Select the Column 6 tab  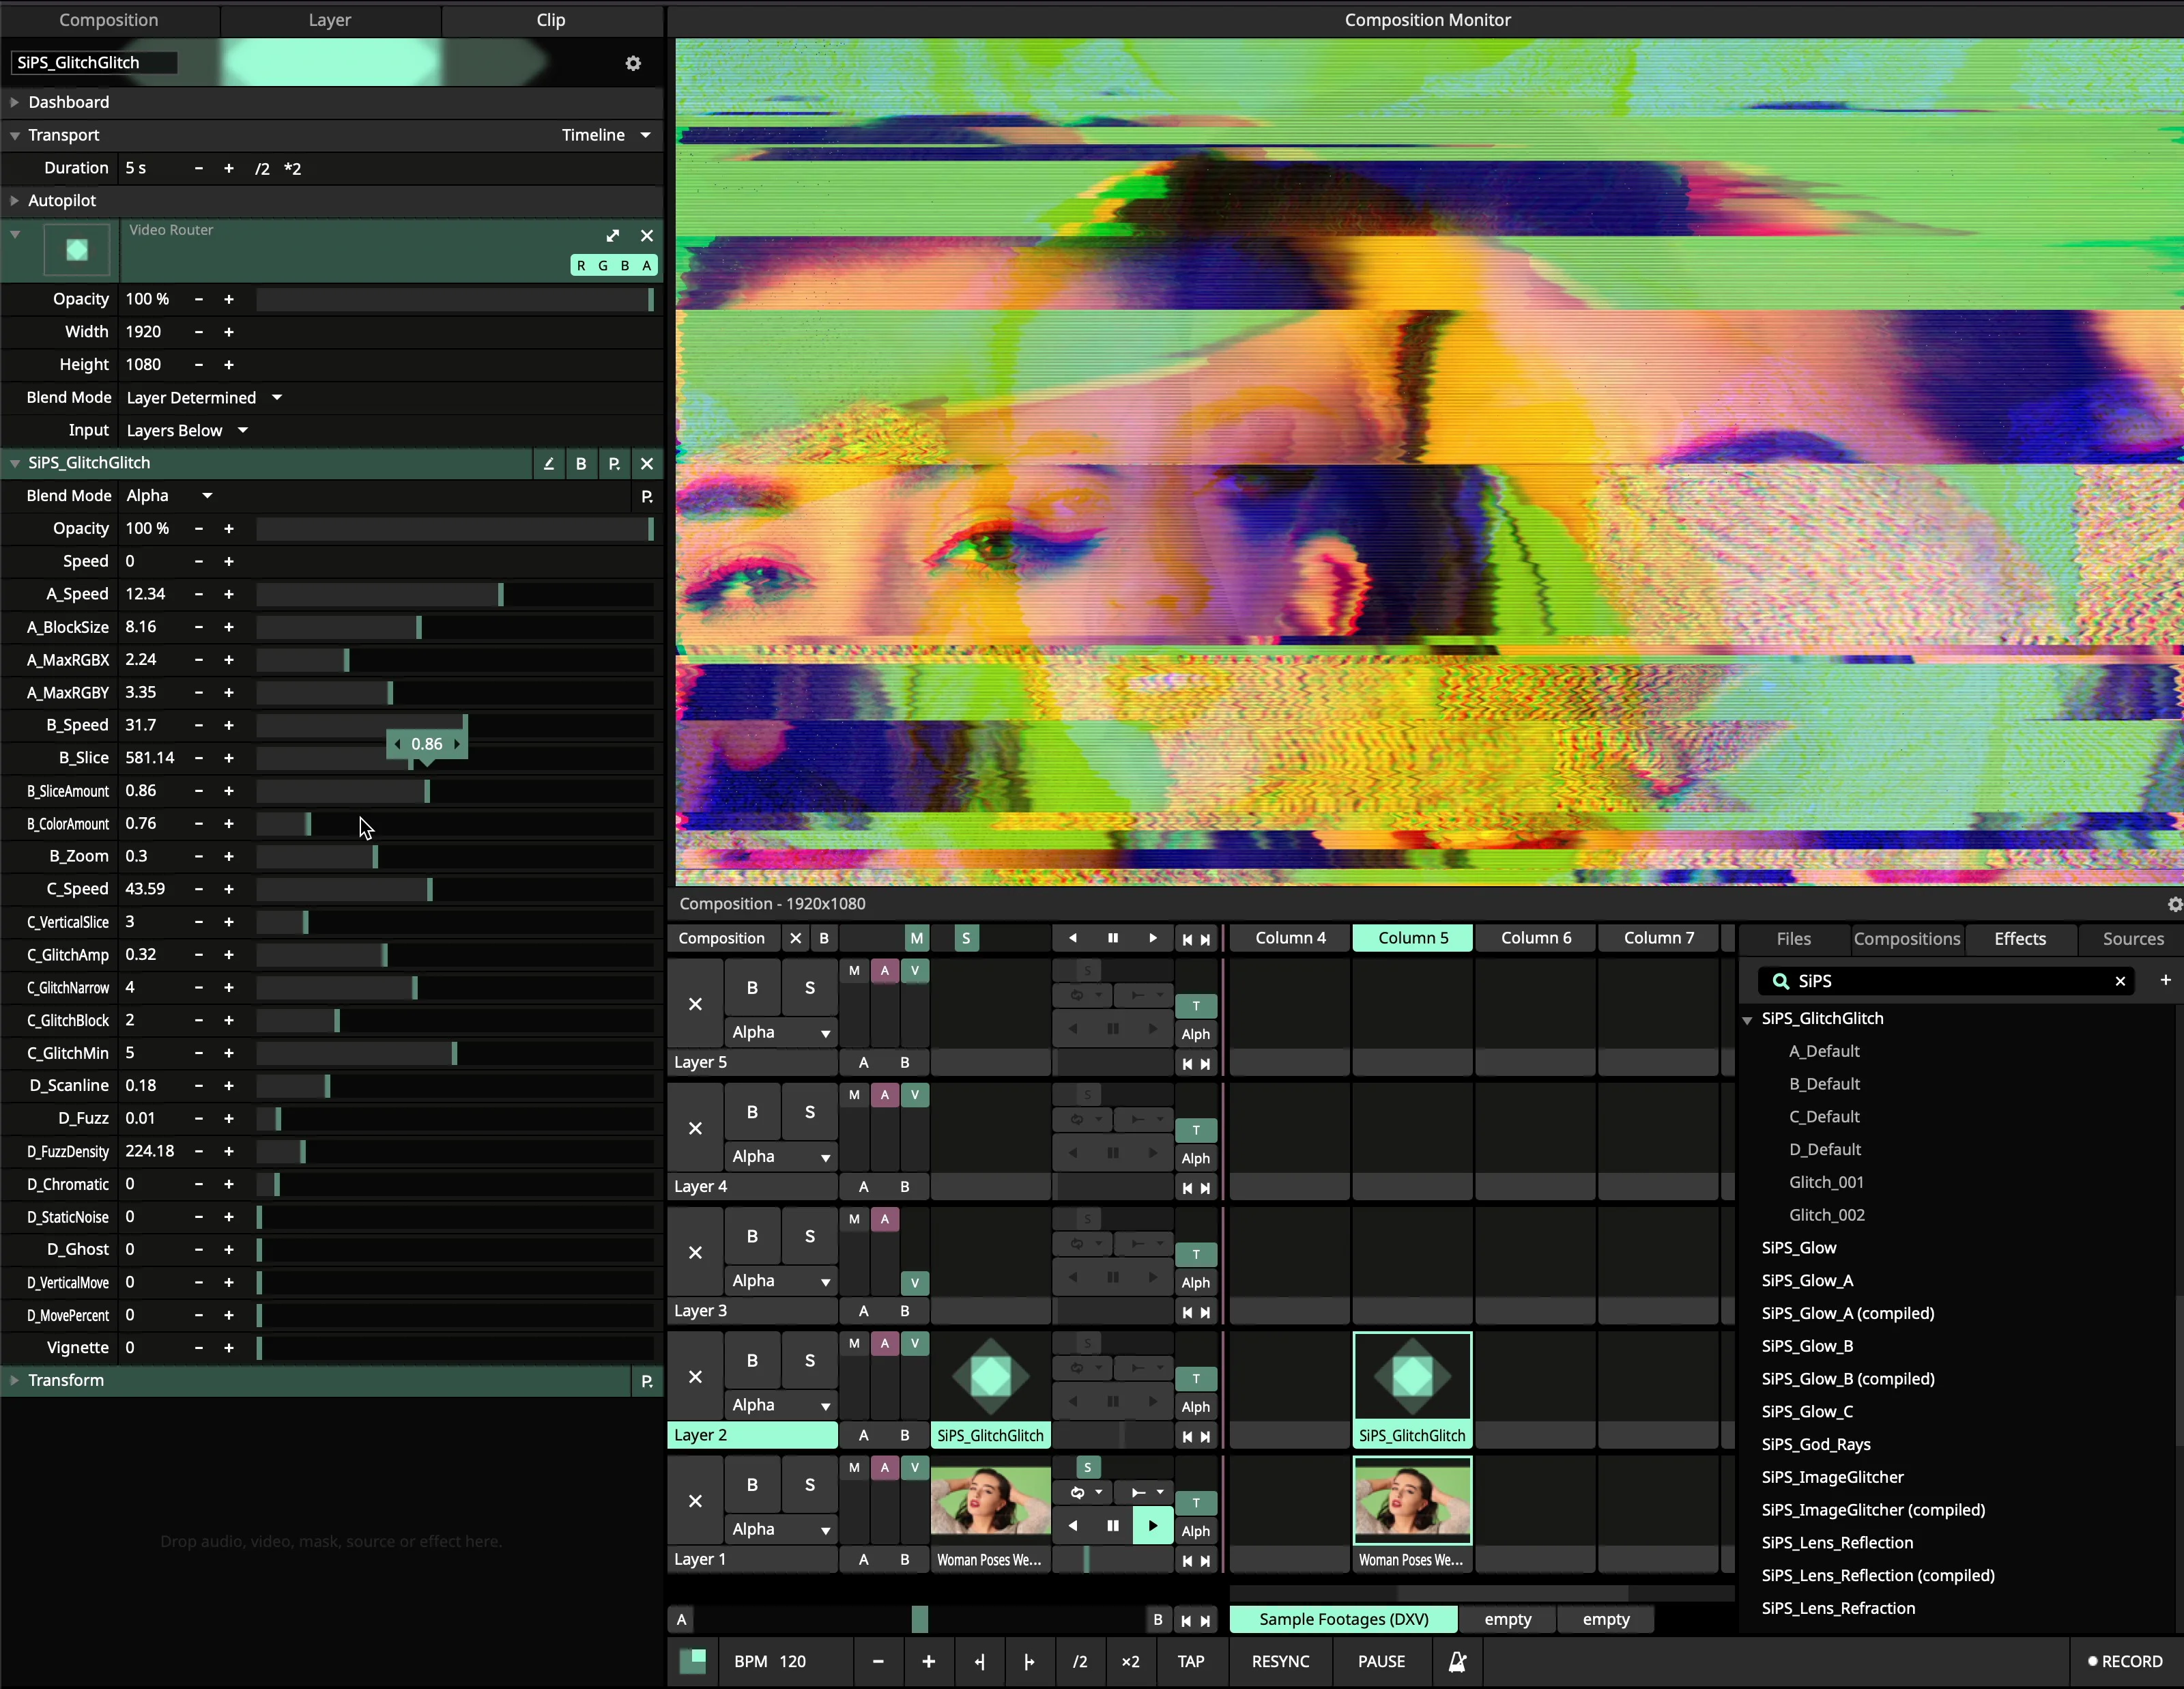[1536, 938]
